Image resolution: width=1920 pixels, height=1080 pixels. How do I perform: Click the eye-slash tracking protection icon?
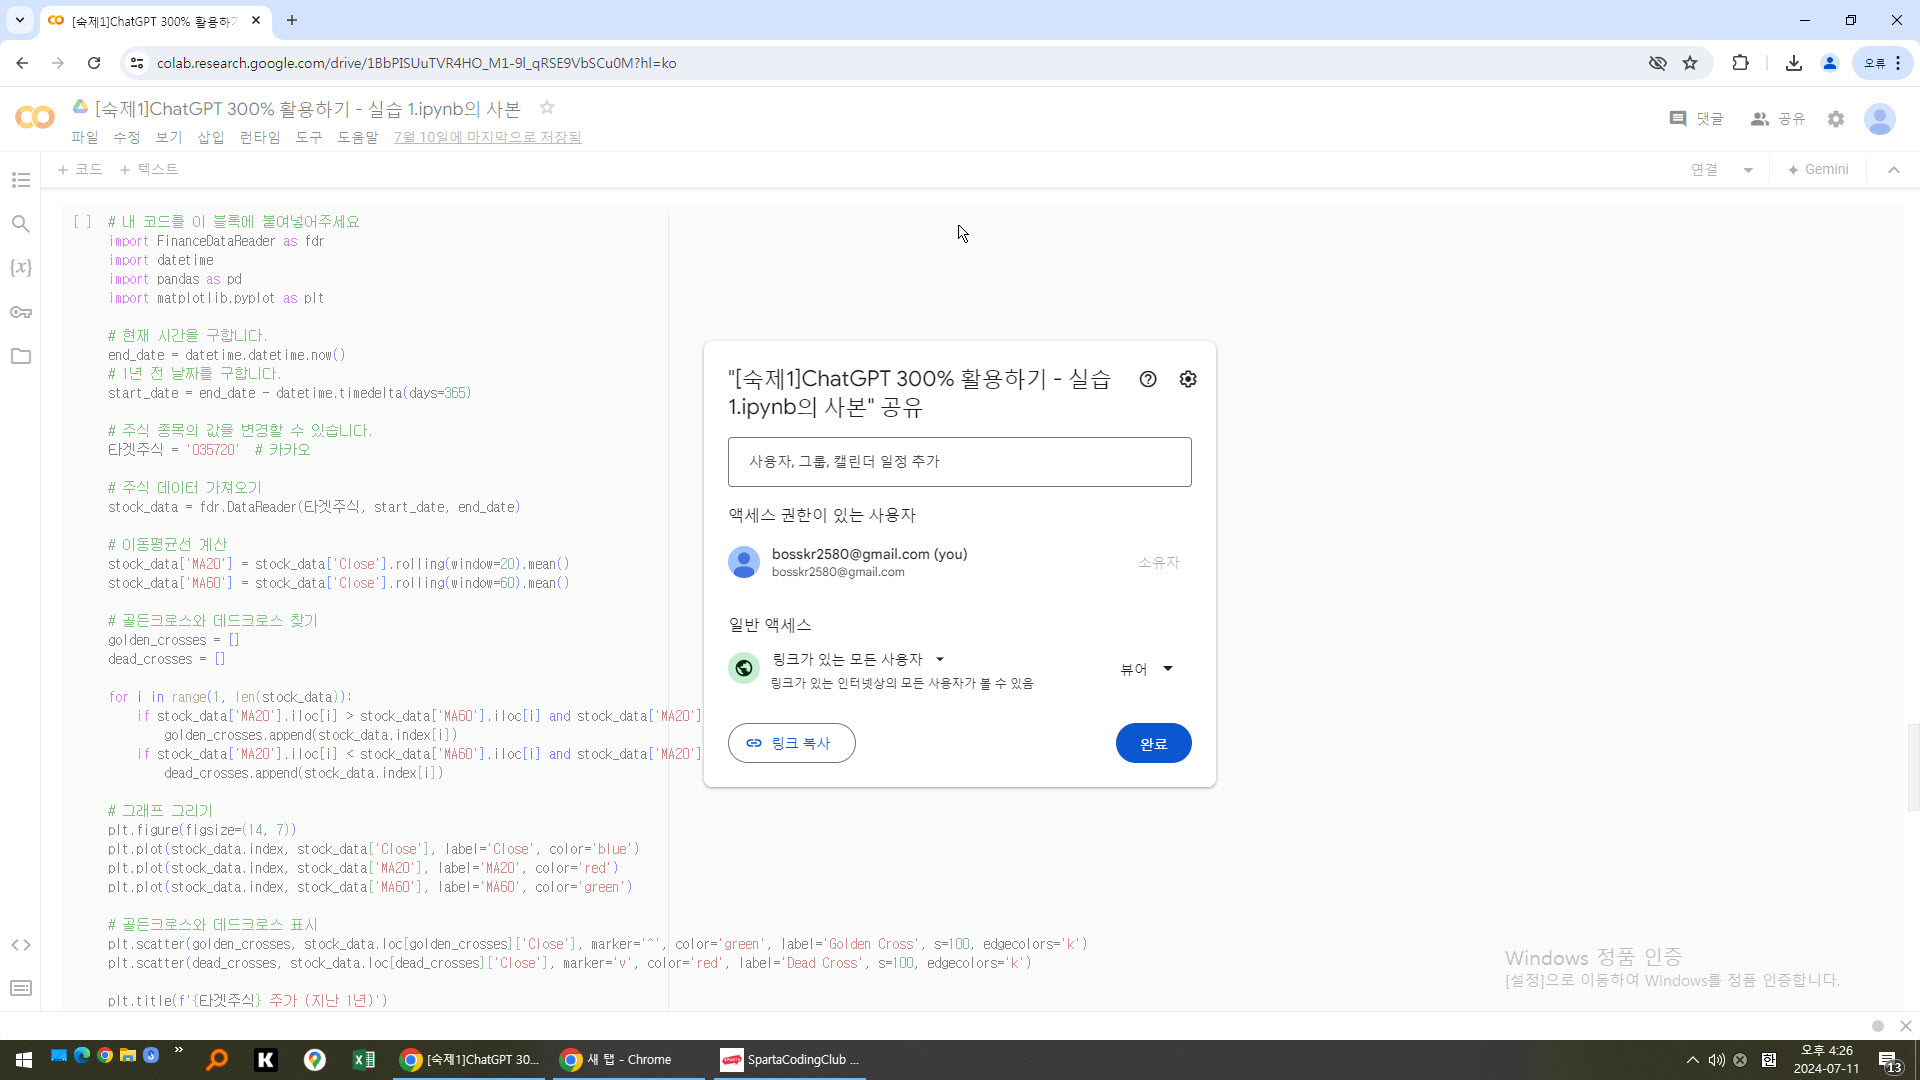[x=1658, y=63]
